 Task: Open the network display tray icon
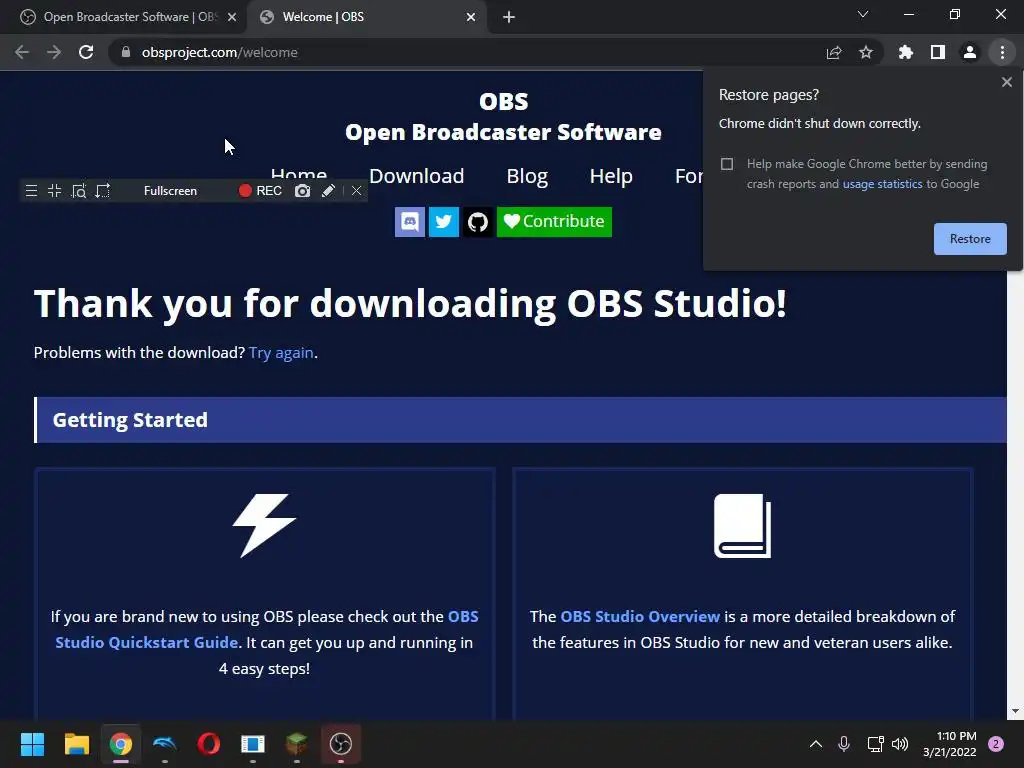coord(875,744)
